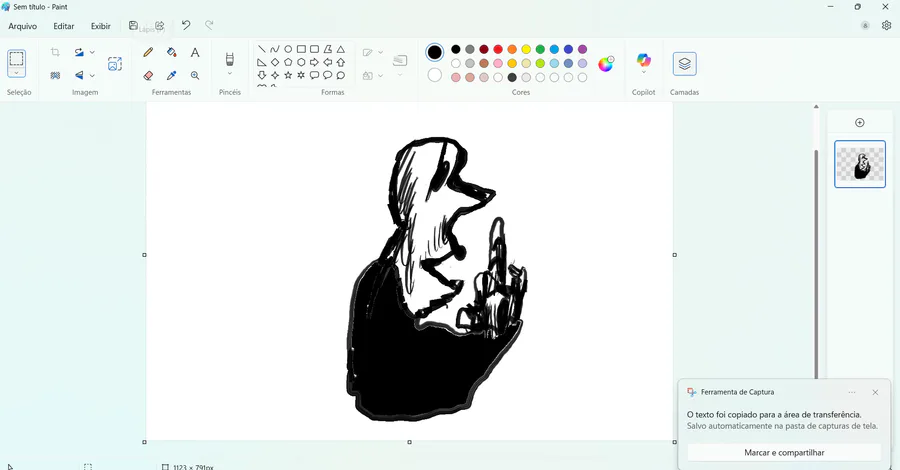Expand the Selection tool dropdown
The width and height of the screenshot is (900, 470).
tap(17, 73)
